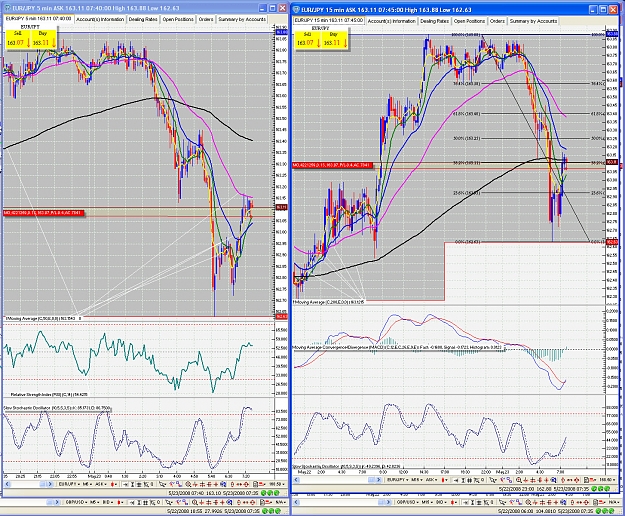Open the M5 timeframe dropdown for EUR/JPY
Image resolution: width=625 pixels, height=516 pixels.
pyautogui.click(x=87, y=484)
